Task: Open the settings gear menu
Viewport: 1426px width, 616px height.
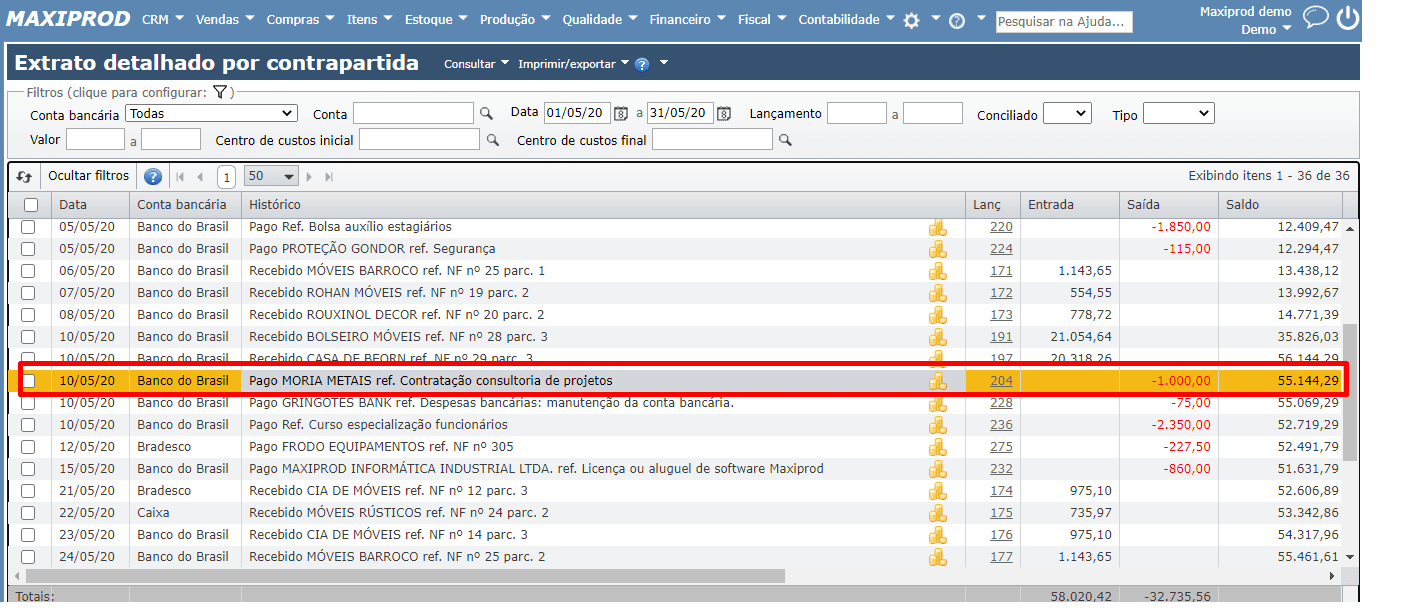Action: [x=911, y=20]
